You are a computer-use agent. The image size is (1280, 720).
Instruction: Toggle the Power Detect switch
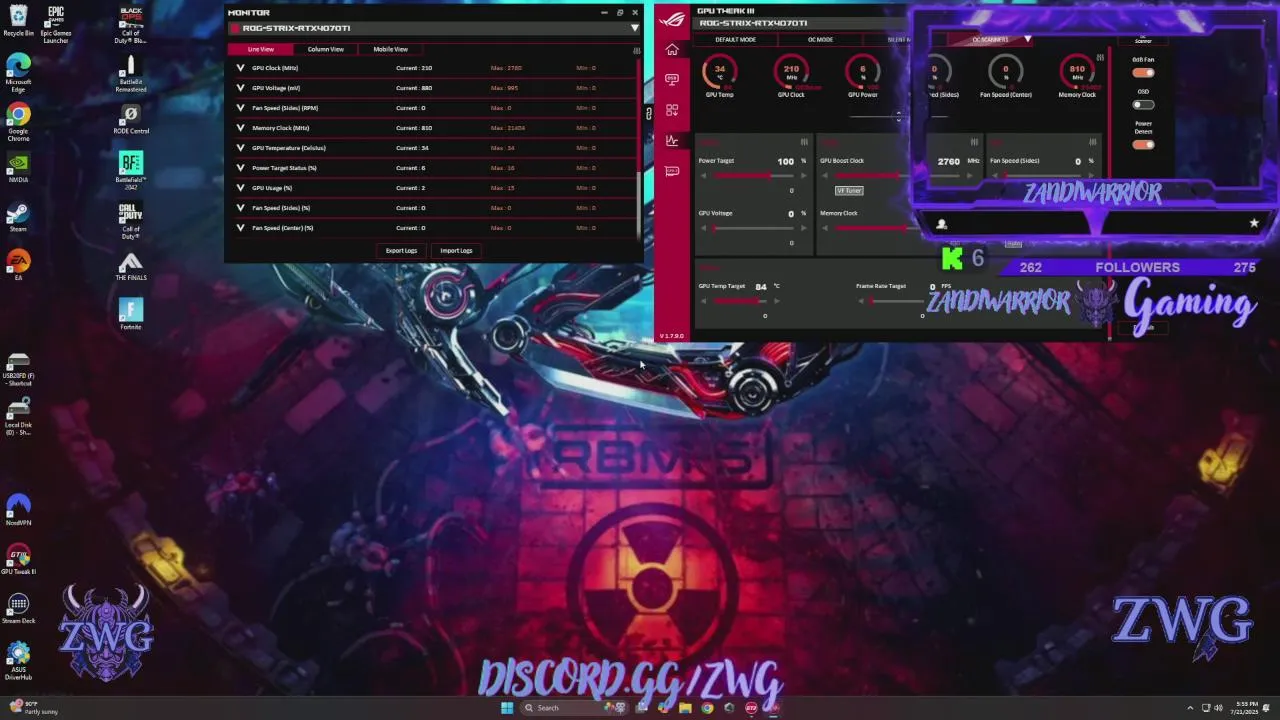[x=1143, y=144]
